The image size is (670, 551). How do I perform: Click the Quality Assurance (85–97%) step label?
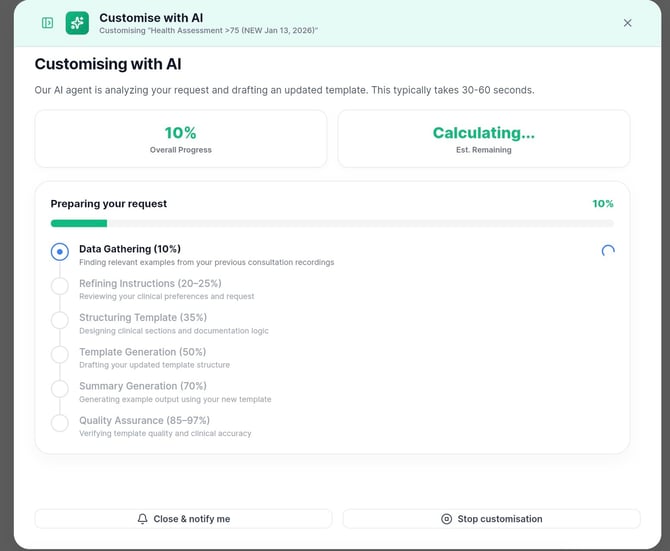point(150,420)
